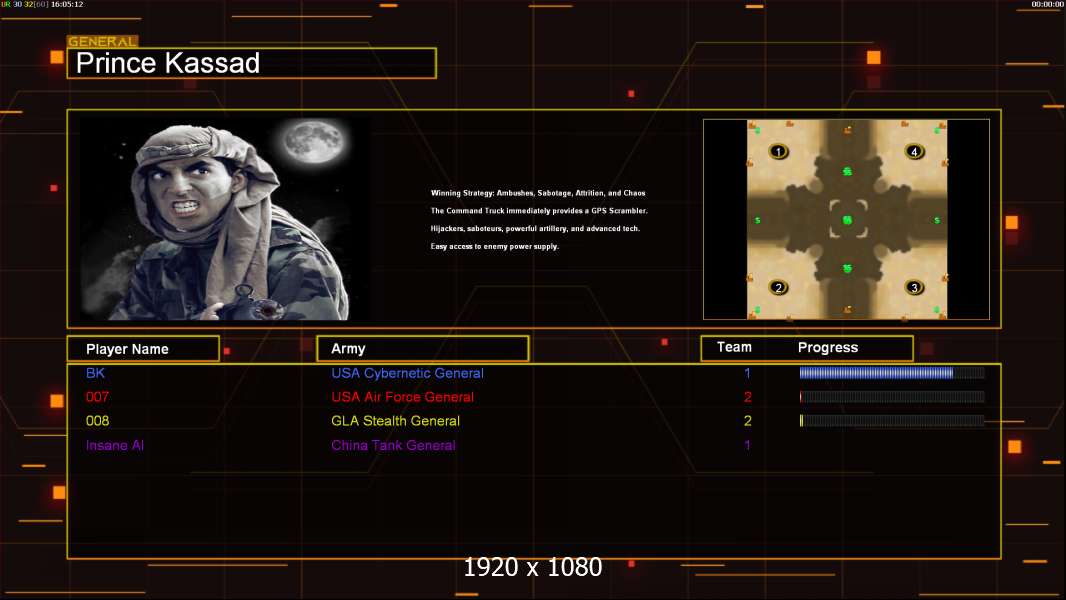
Task: Select the center supply icon inside the bracketed area
Action: [x=847, y=220]
